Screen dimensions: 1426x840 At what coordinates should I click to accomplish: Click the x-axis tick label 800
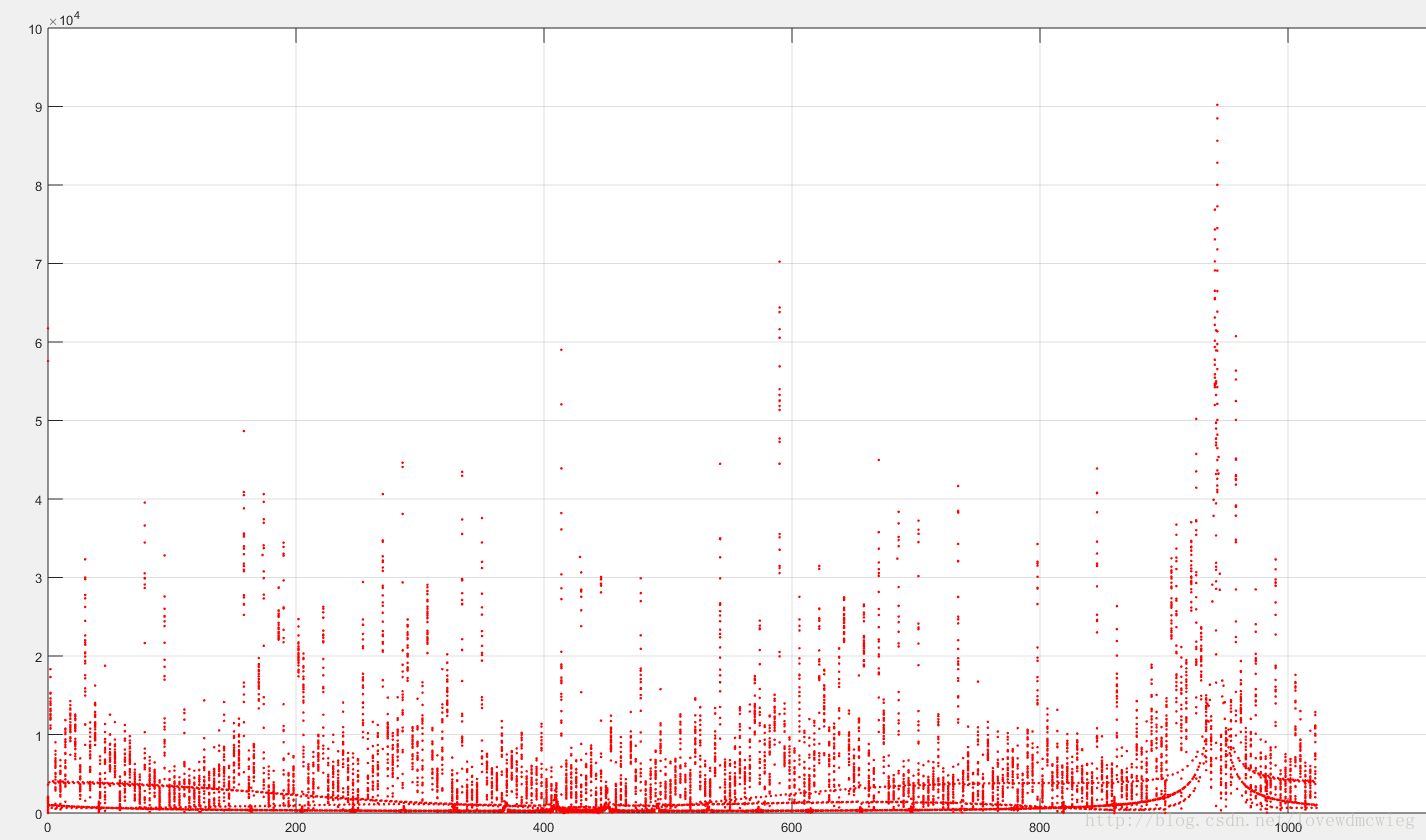click(x=1039, y=828)
